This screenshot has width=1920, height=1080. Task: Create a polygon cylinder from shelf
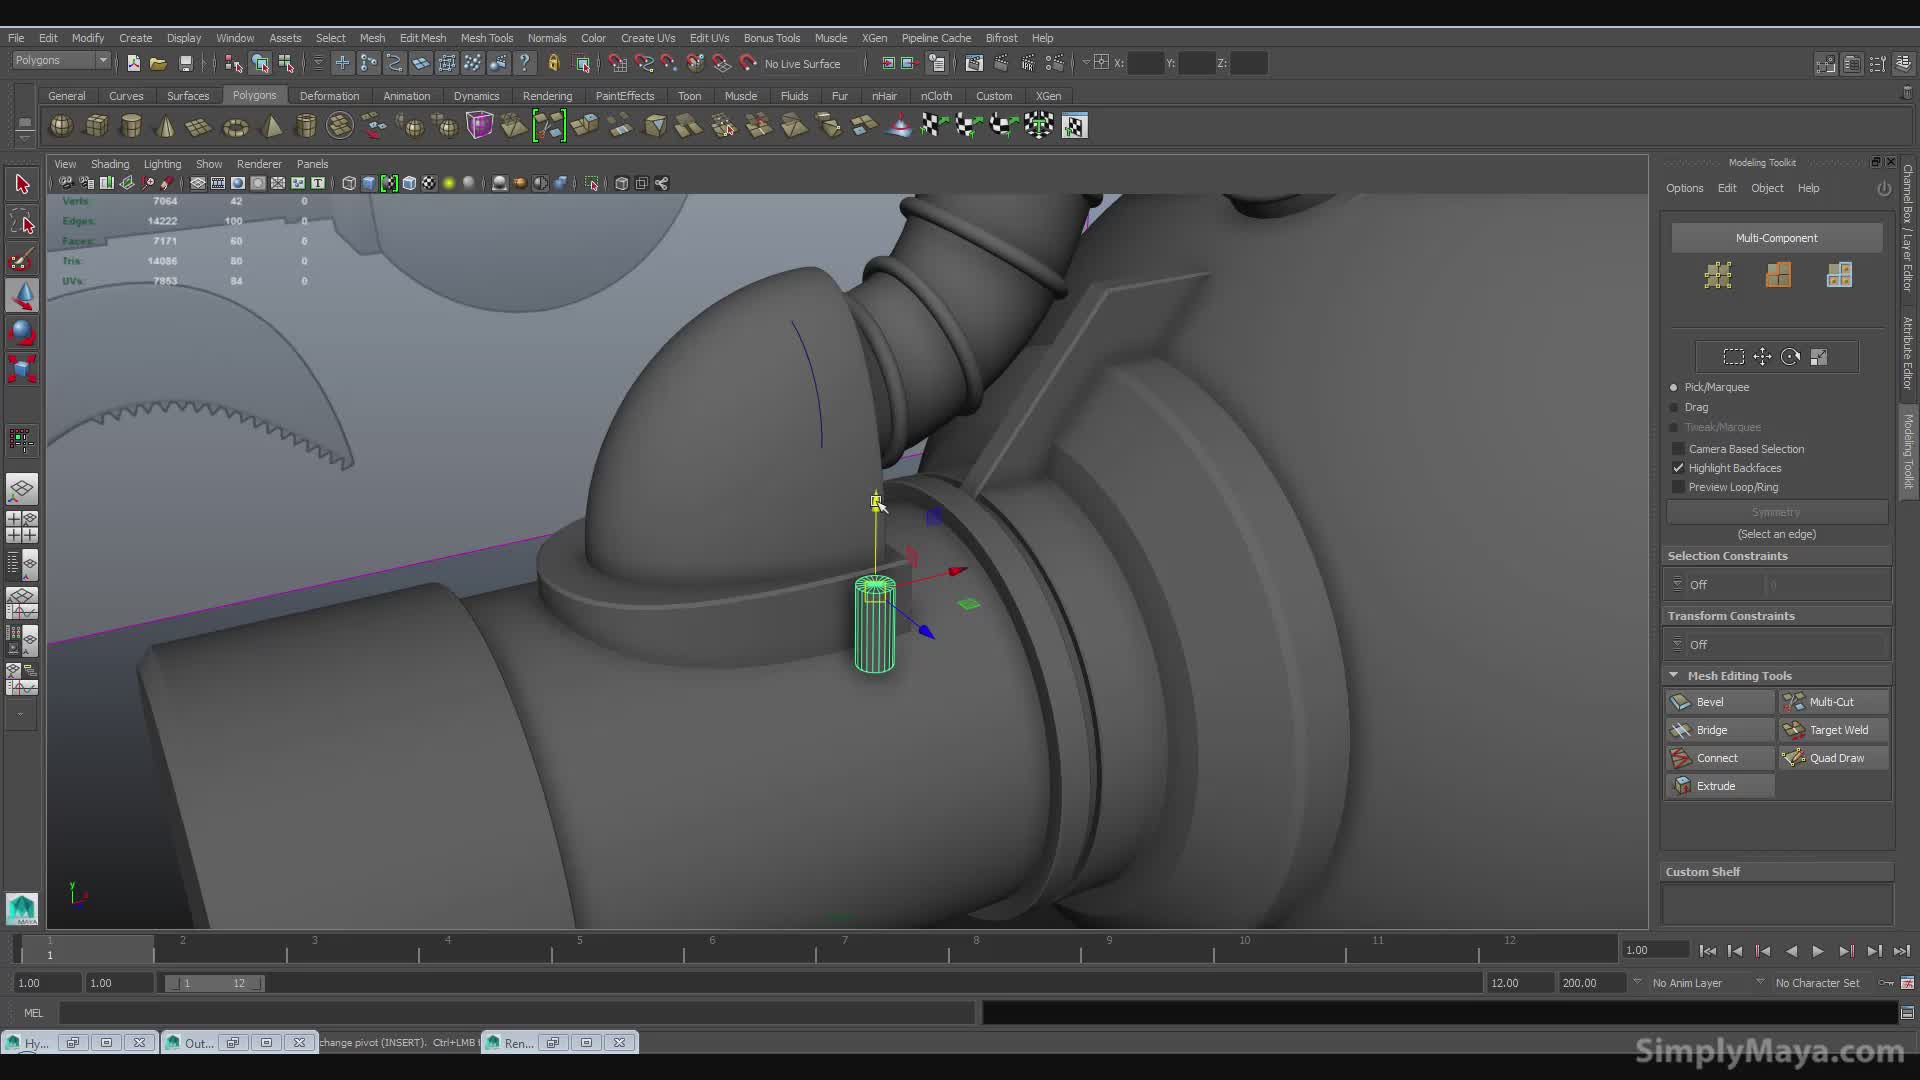(x=131, y=126)
